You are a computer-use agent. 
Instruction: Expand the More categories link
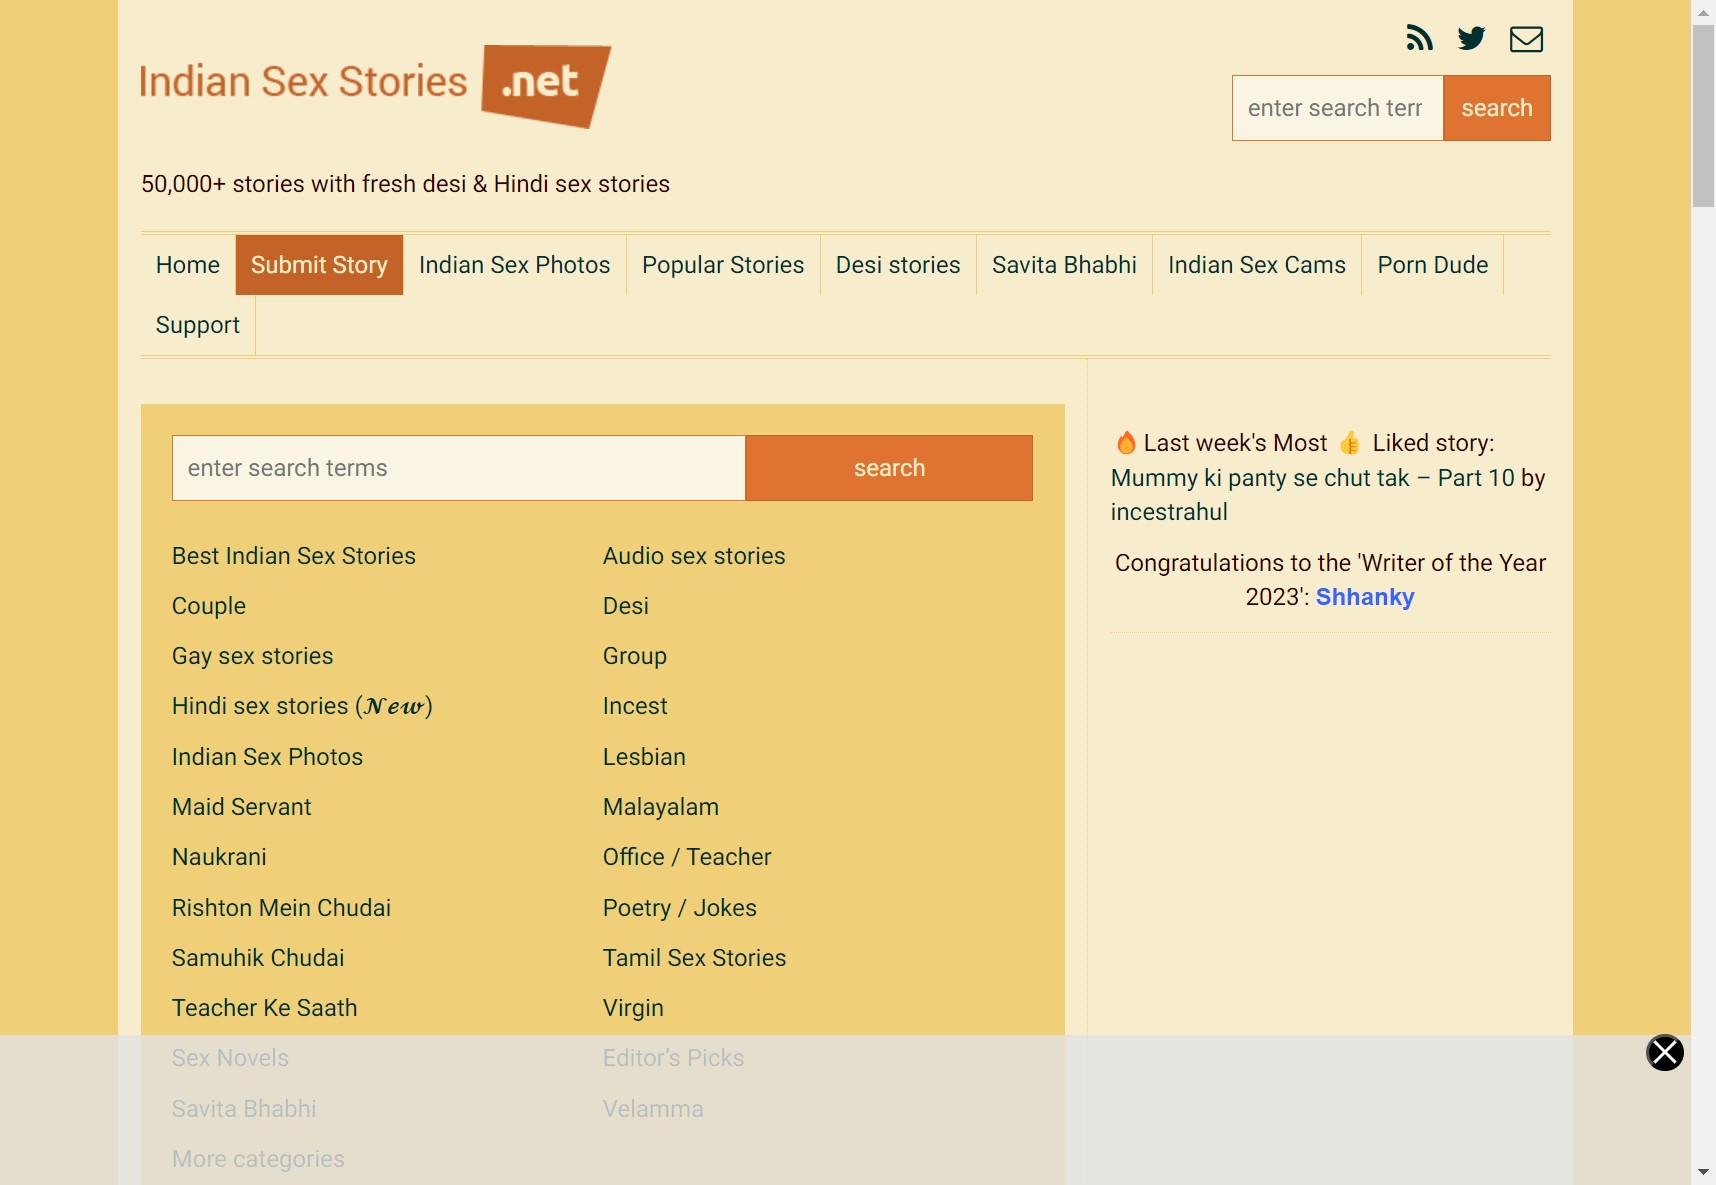pyautogui.click(x=258, y=1159)
